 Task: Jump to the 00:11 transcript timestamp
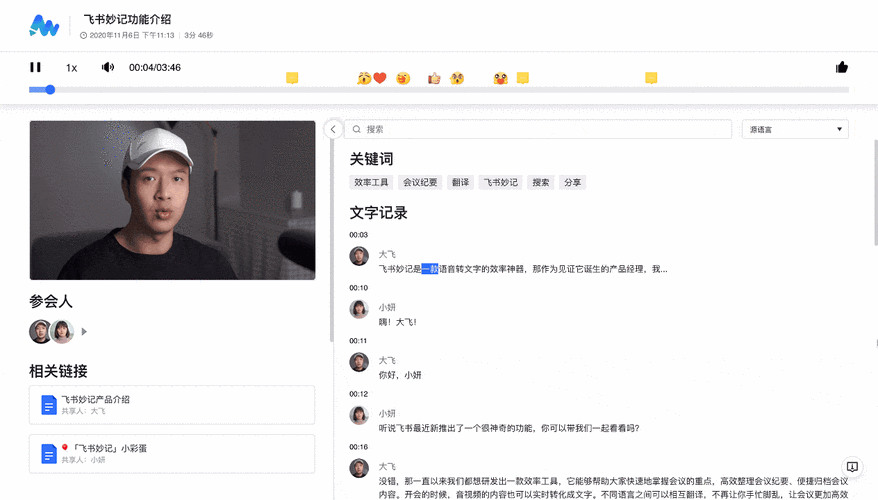click(x=358, y=340)
